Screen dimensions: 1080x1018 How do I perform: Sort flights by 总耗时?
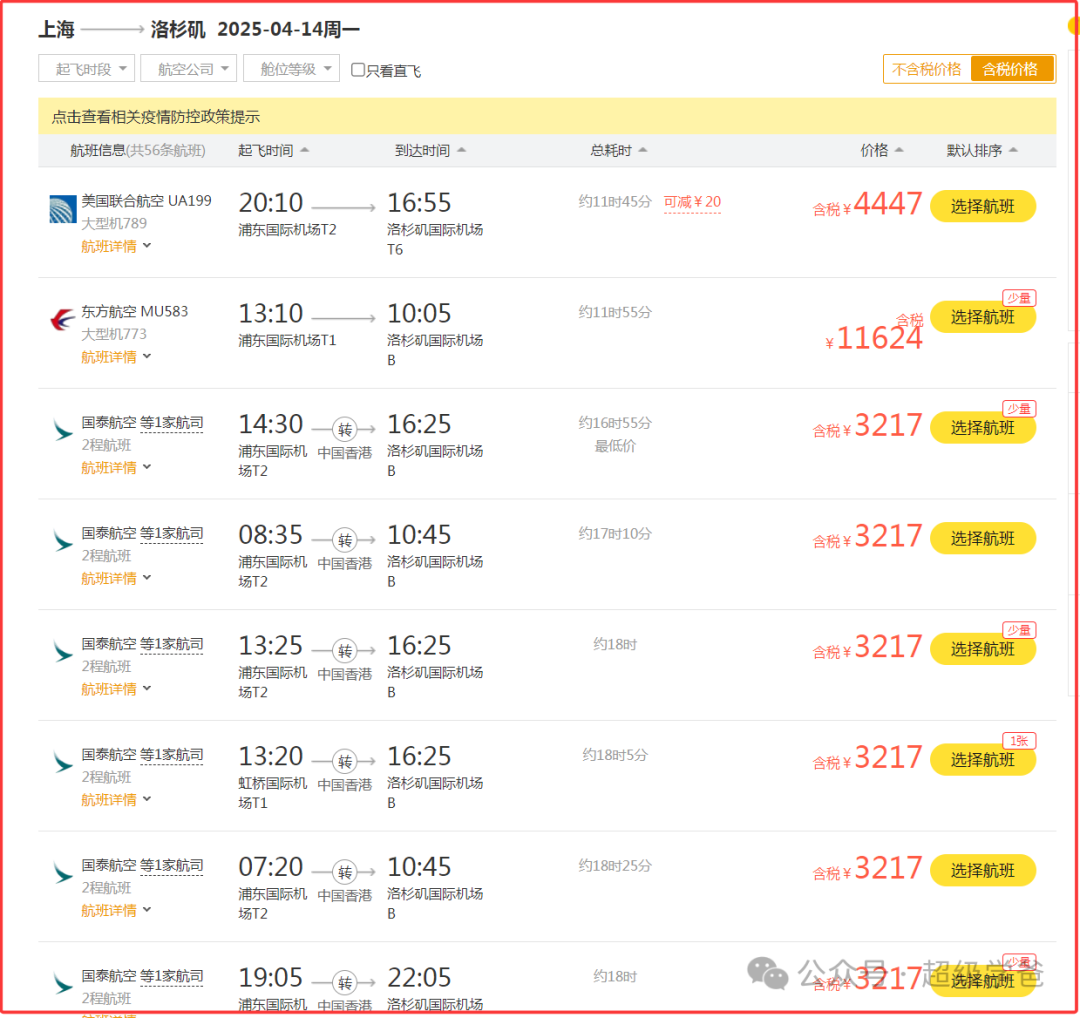click(619, 150)
